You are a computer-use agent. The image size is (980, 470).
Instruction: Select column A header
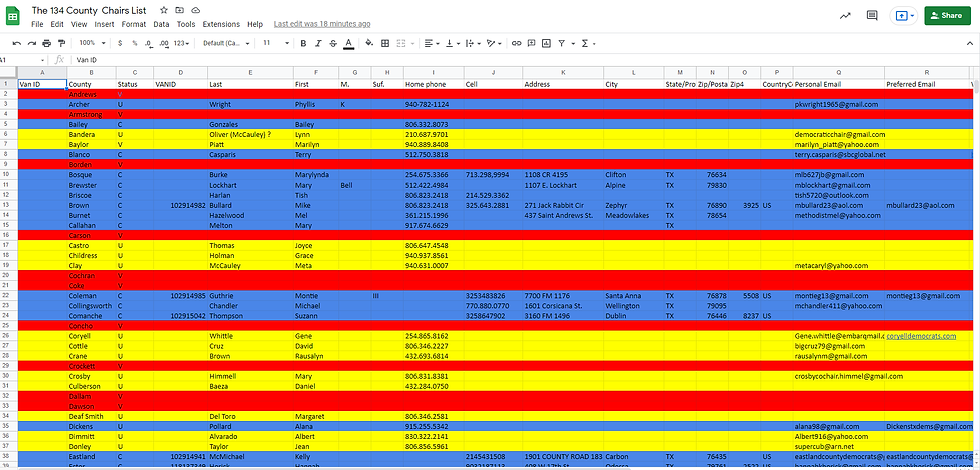point(42,72)
